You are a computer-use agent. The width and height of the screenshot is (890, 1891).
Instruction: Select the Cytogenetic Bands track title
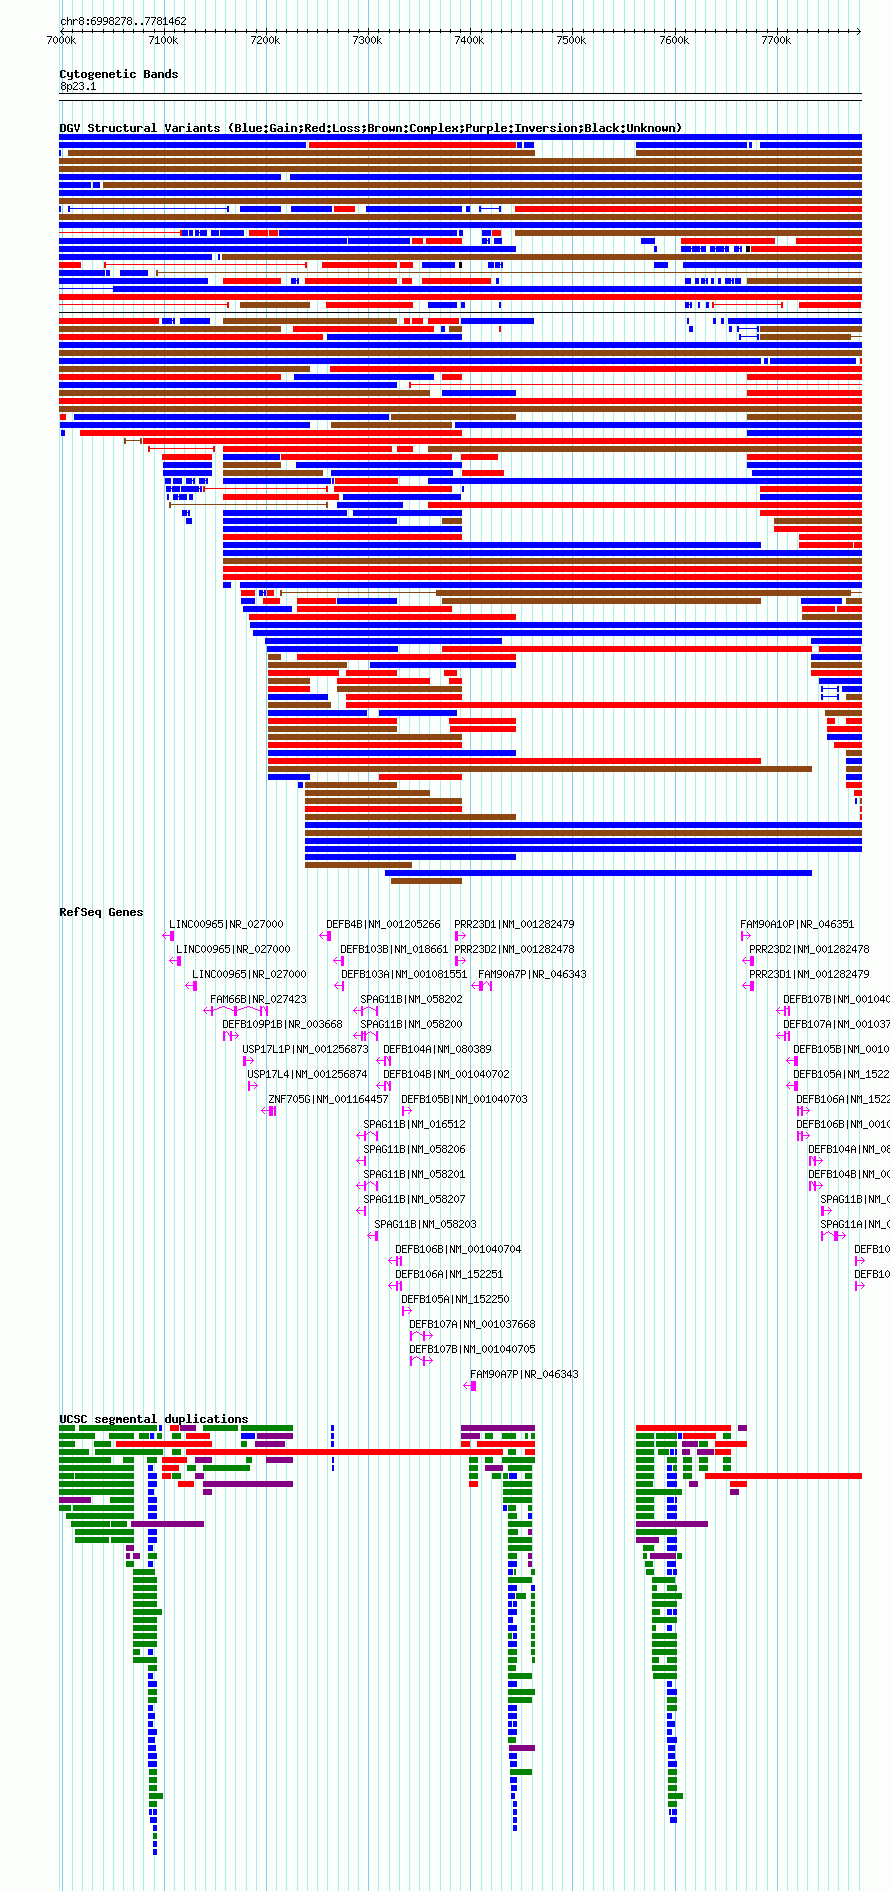(x=119, y=74)
